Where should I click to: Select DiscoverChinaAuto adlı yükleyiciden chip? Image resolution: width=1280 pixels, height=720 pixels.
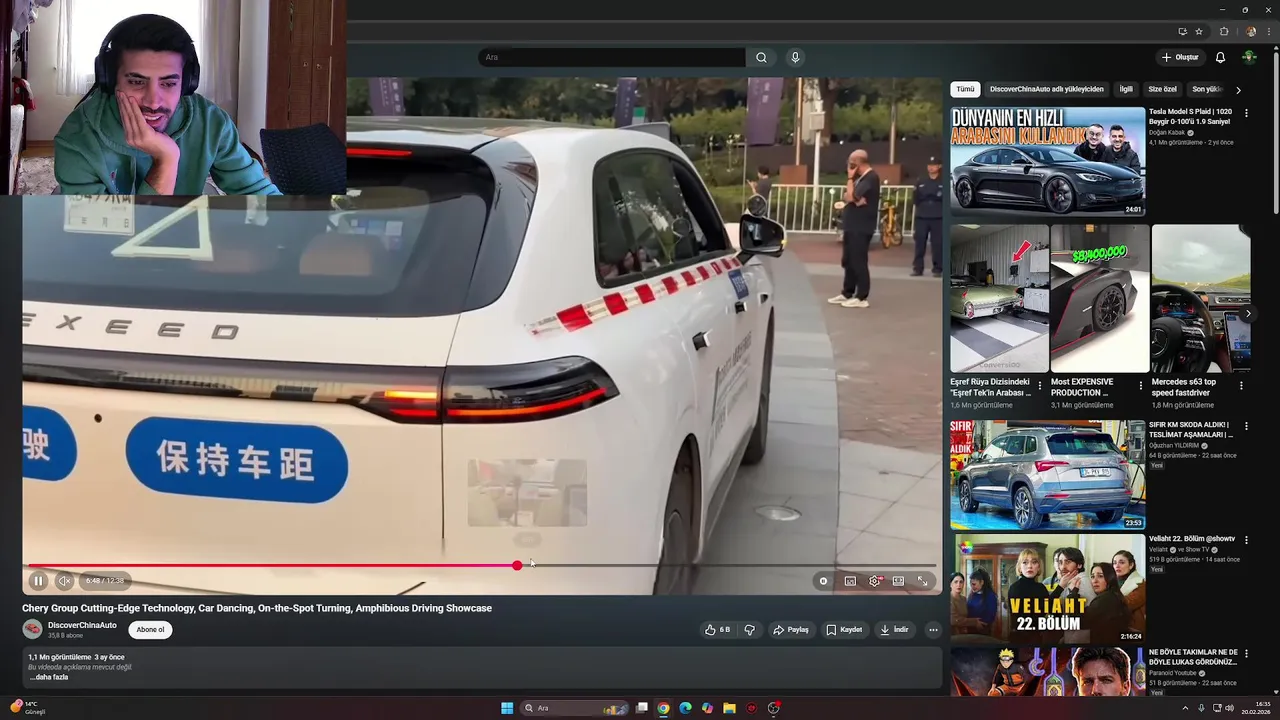click(1047, 89)
